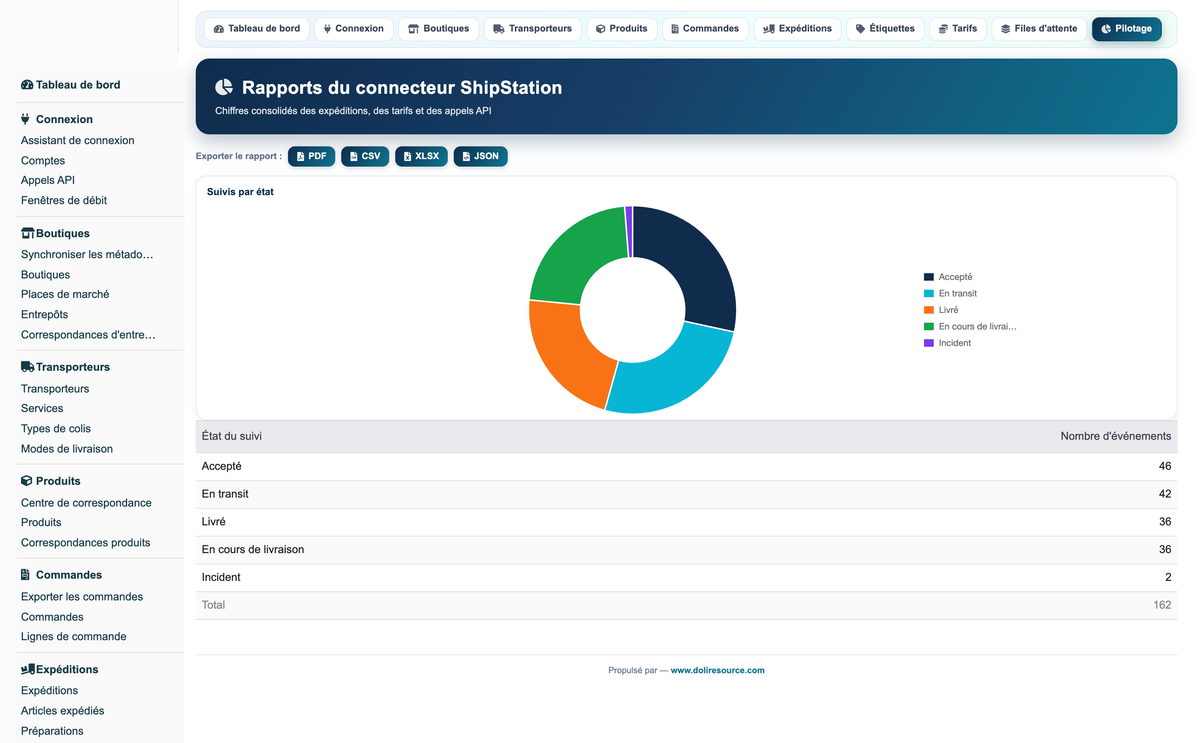Viewport: 1200px width, 743px height.
Task: Select the Accepté table row label
Action: coord(221,467)
